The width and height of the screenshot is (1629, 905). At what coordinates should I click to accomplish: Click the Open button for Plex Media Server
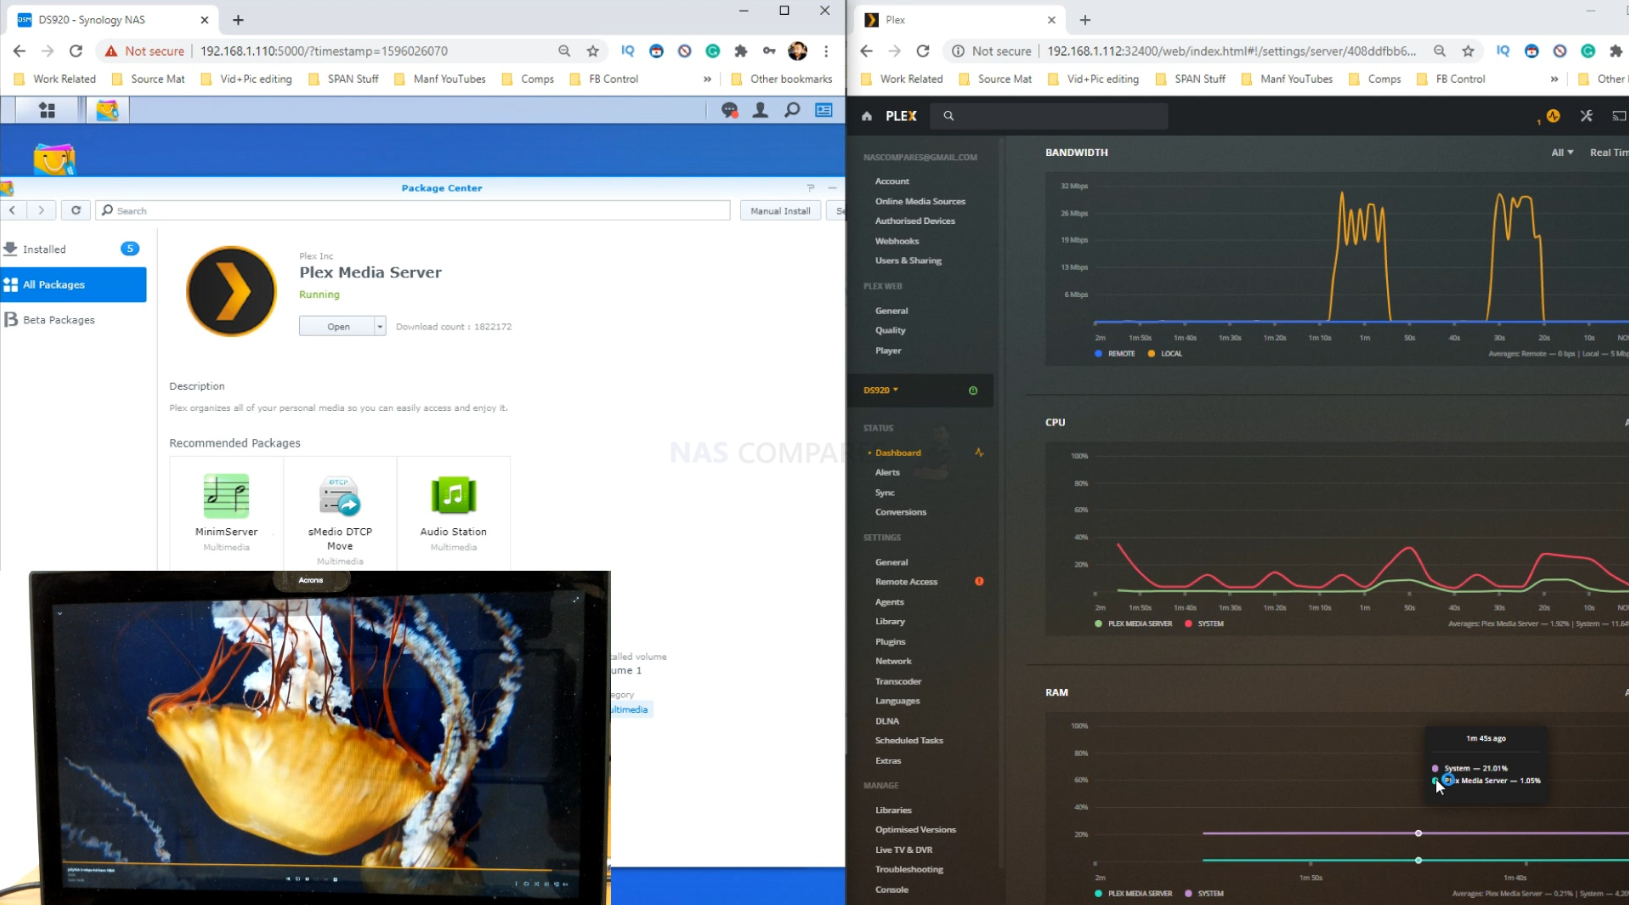click(338, 326)
